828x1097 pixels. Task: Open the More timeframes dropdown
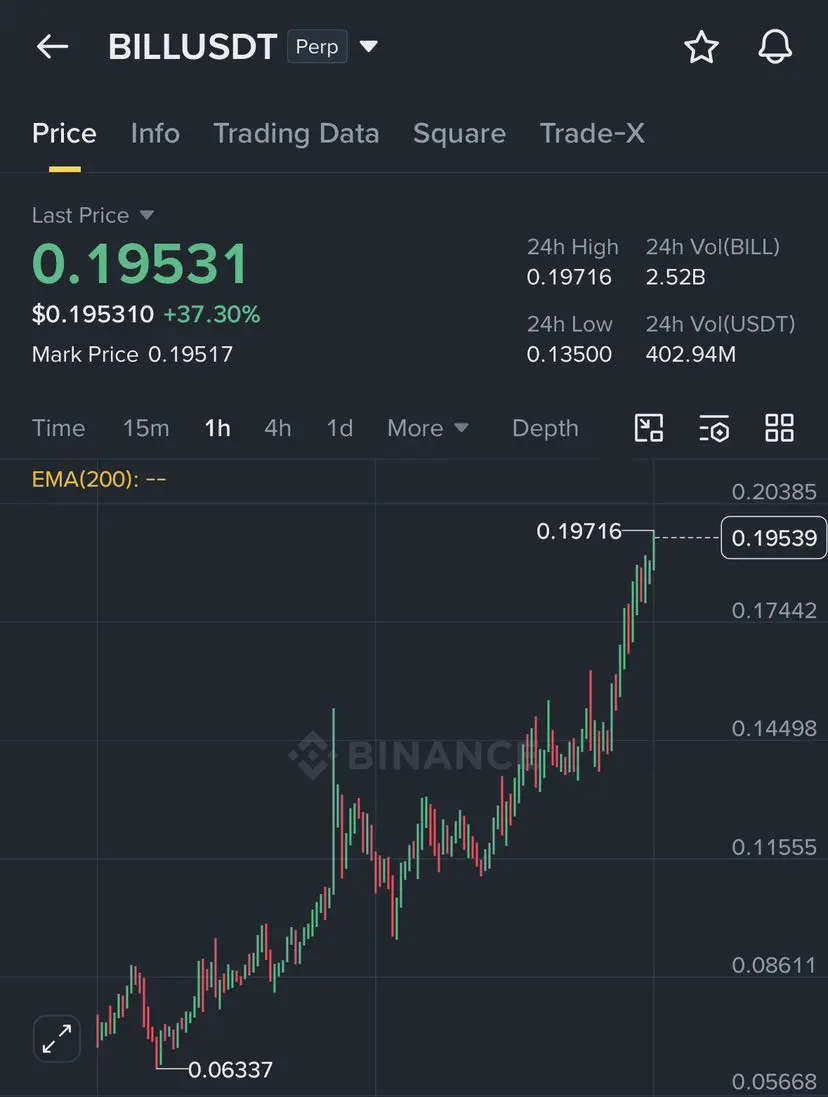[427, 428]
